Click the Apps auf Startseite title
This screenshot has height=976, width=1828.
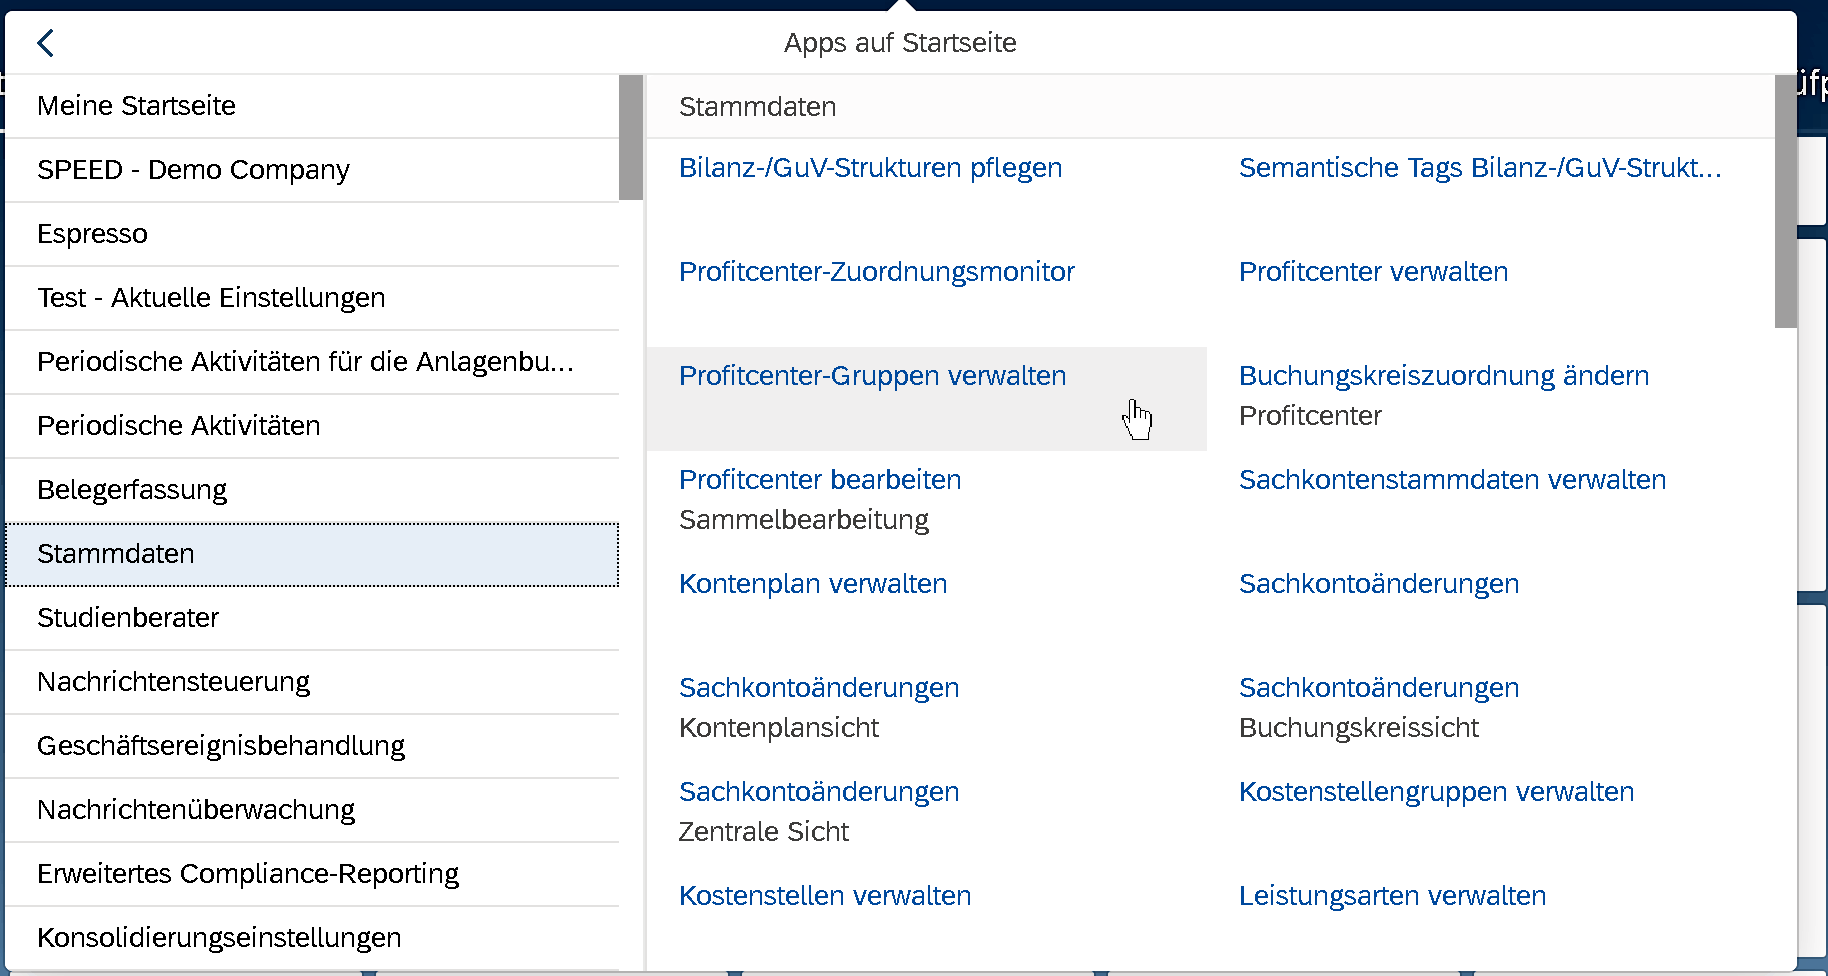tap(900, 43)
